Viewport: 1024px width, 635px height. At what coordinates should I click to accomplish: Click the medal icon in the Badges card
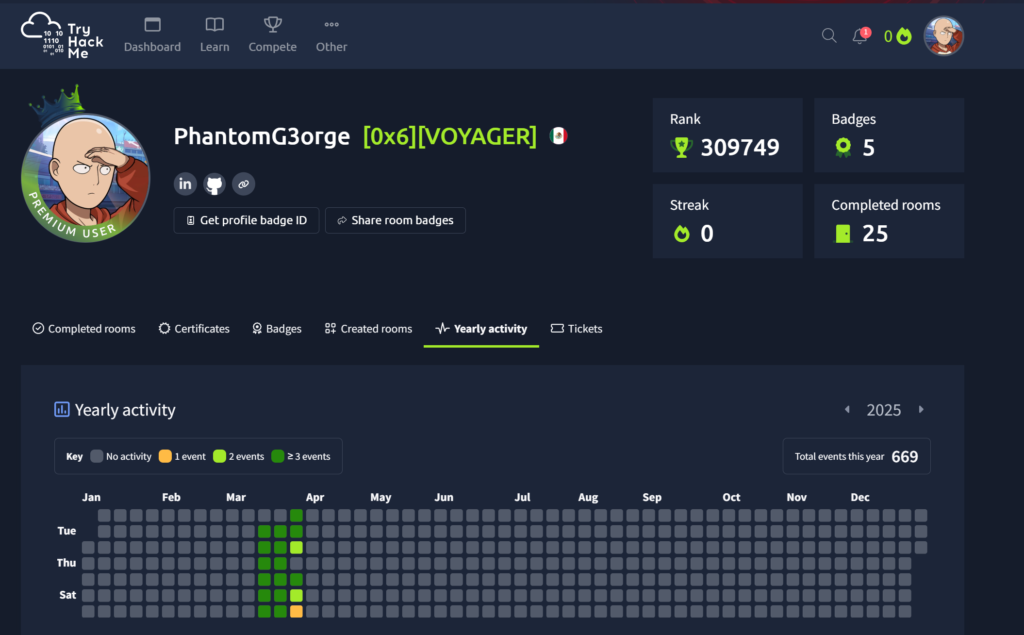[x=843, y=148]
